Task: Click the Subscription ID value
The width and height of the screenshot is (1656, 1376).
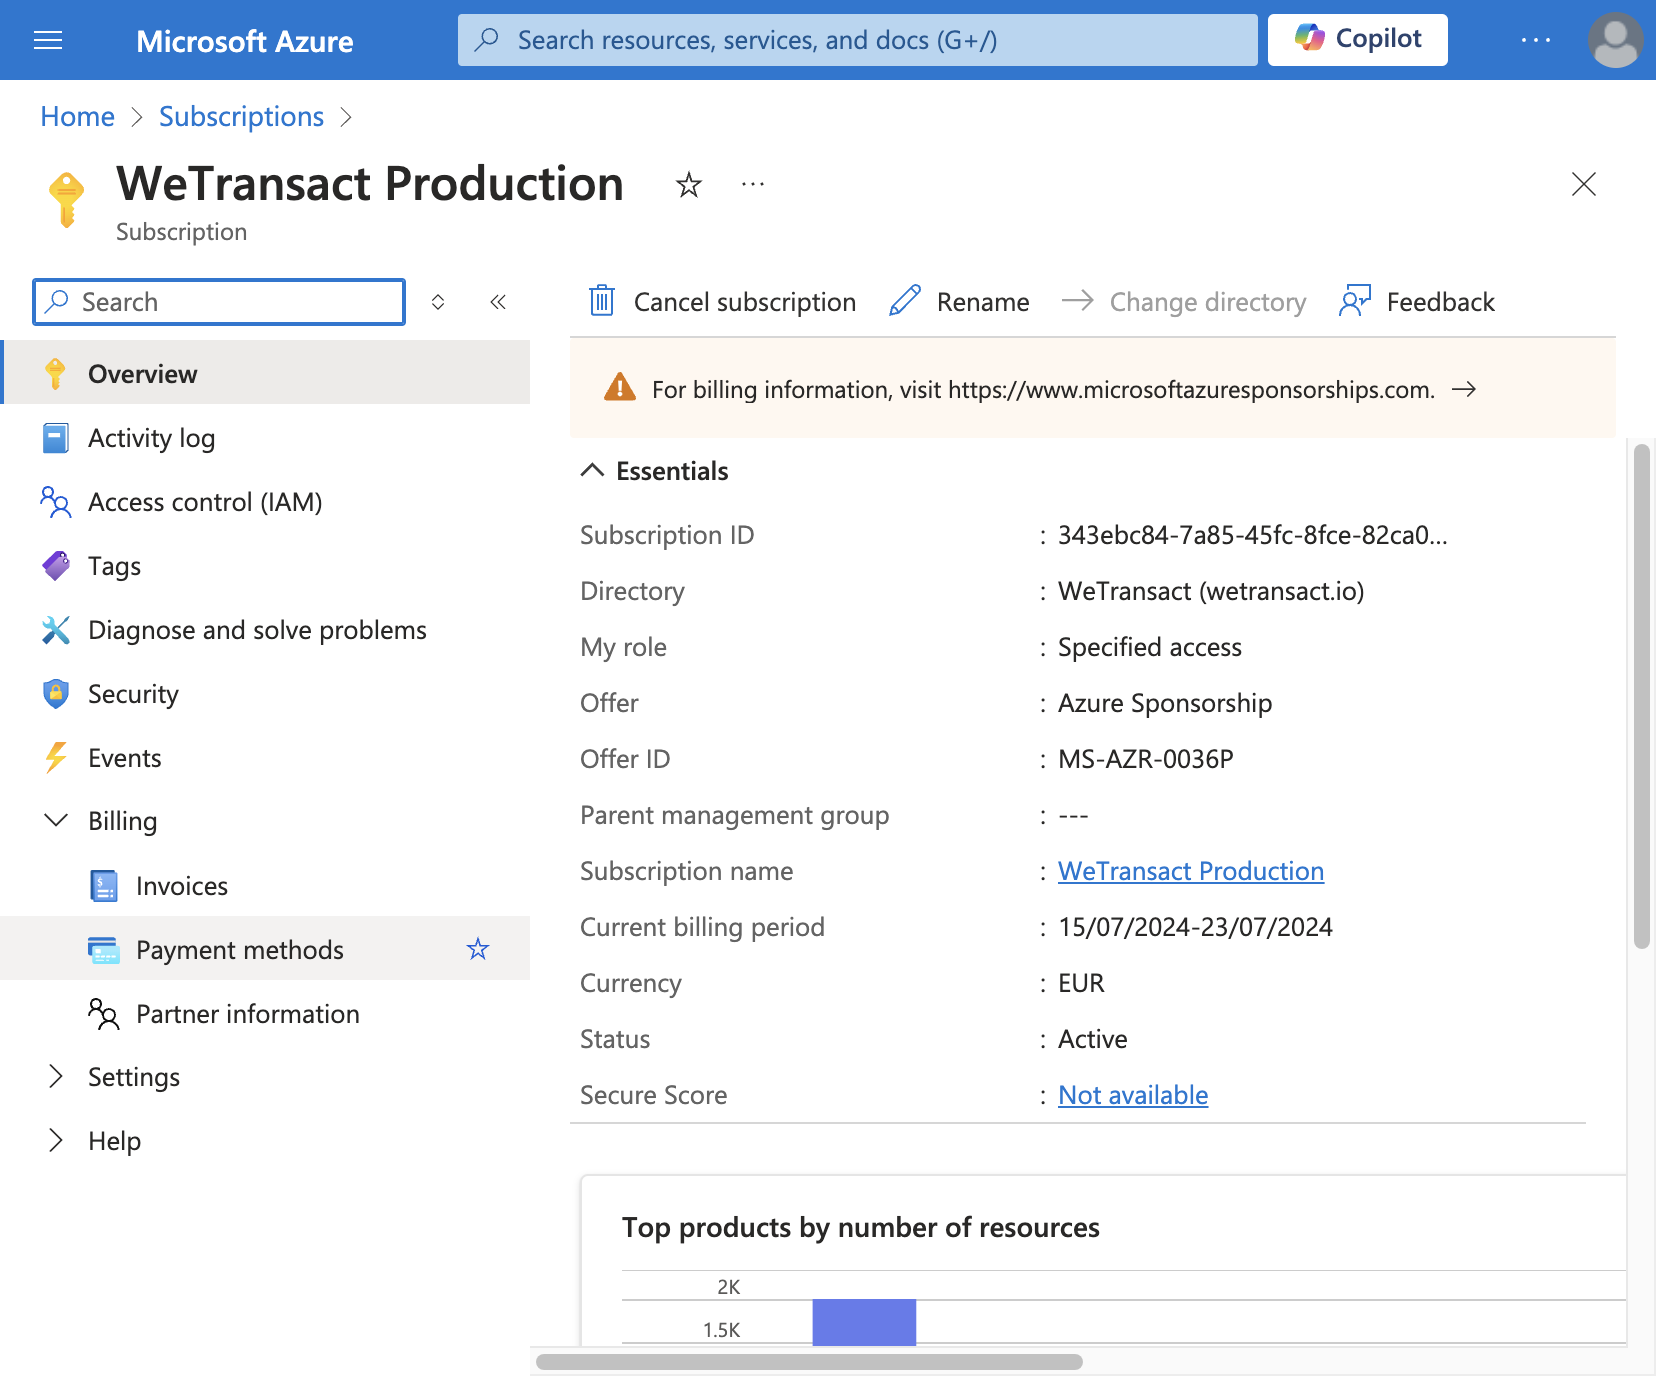Action: [1252, 535]
